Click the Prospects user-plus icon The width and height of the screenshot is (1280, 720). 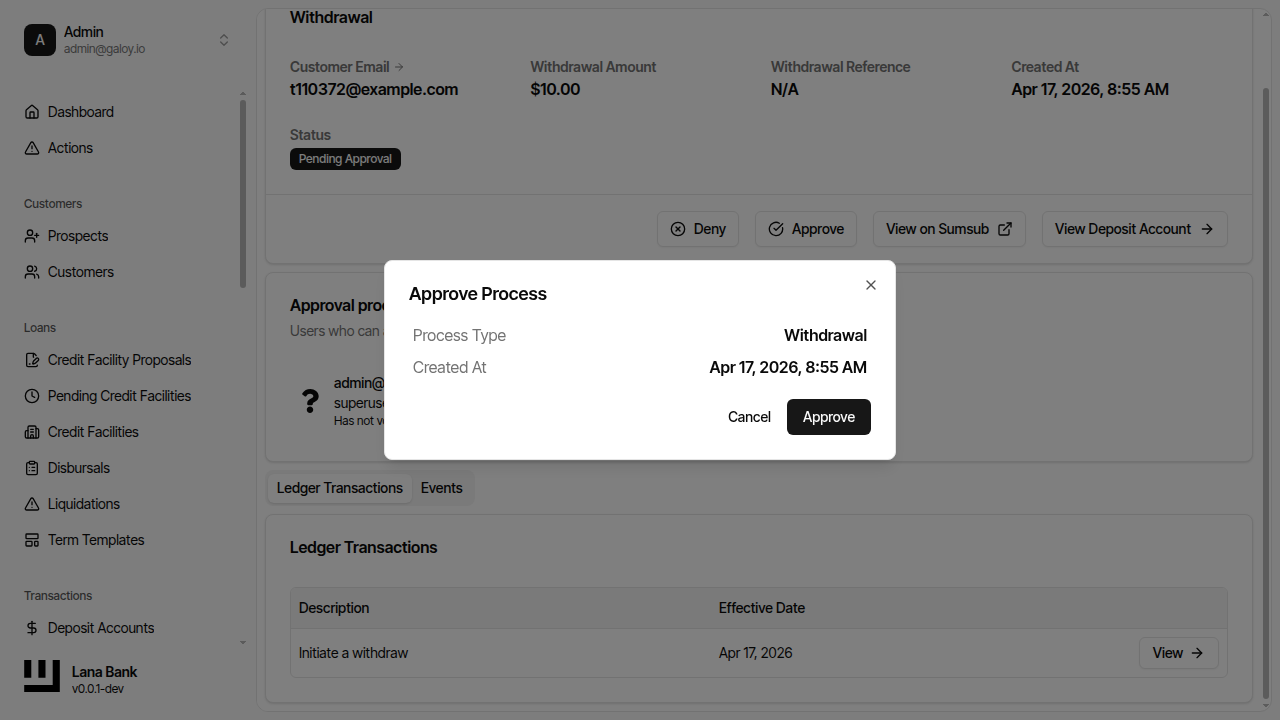coord(32,236)
